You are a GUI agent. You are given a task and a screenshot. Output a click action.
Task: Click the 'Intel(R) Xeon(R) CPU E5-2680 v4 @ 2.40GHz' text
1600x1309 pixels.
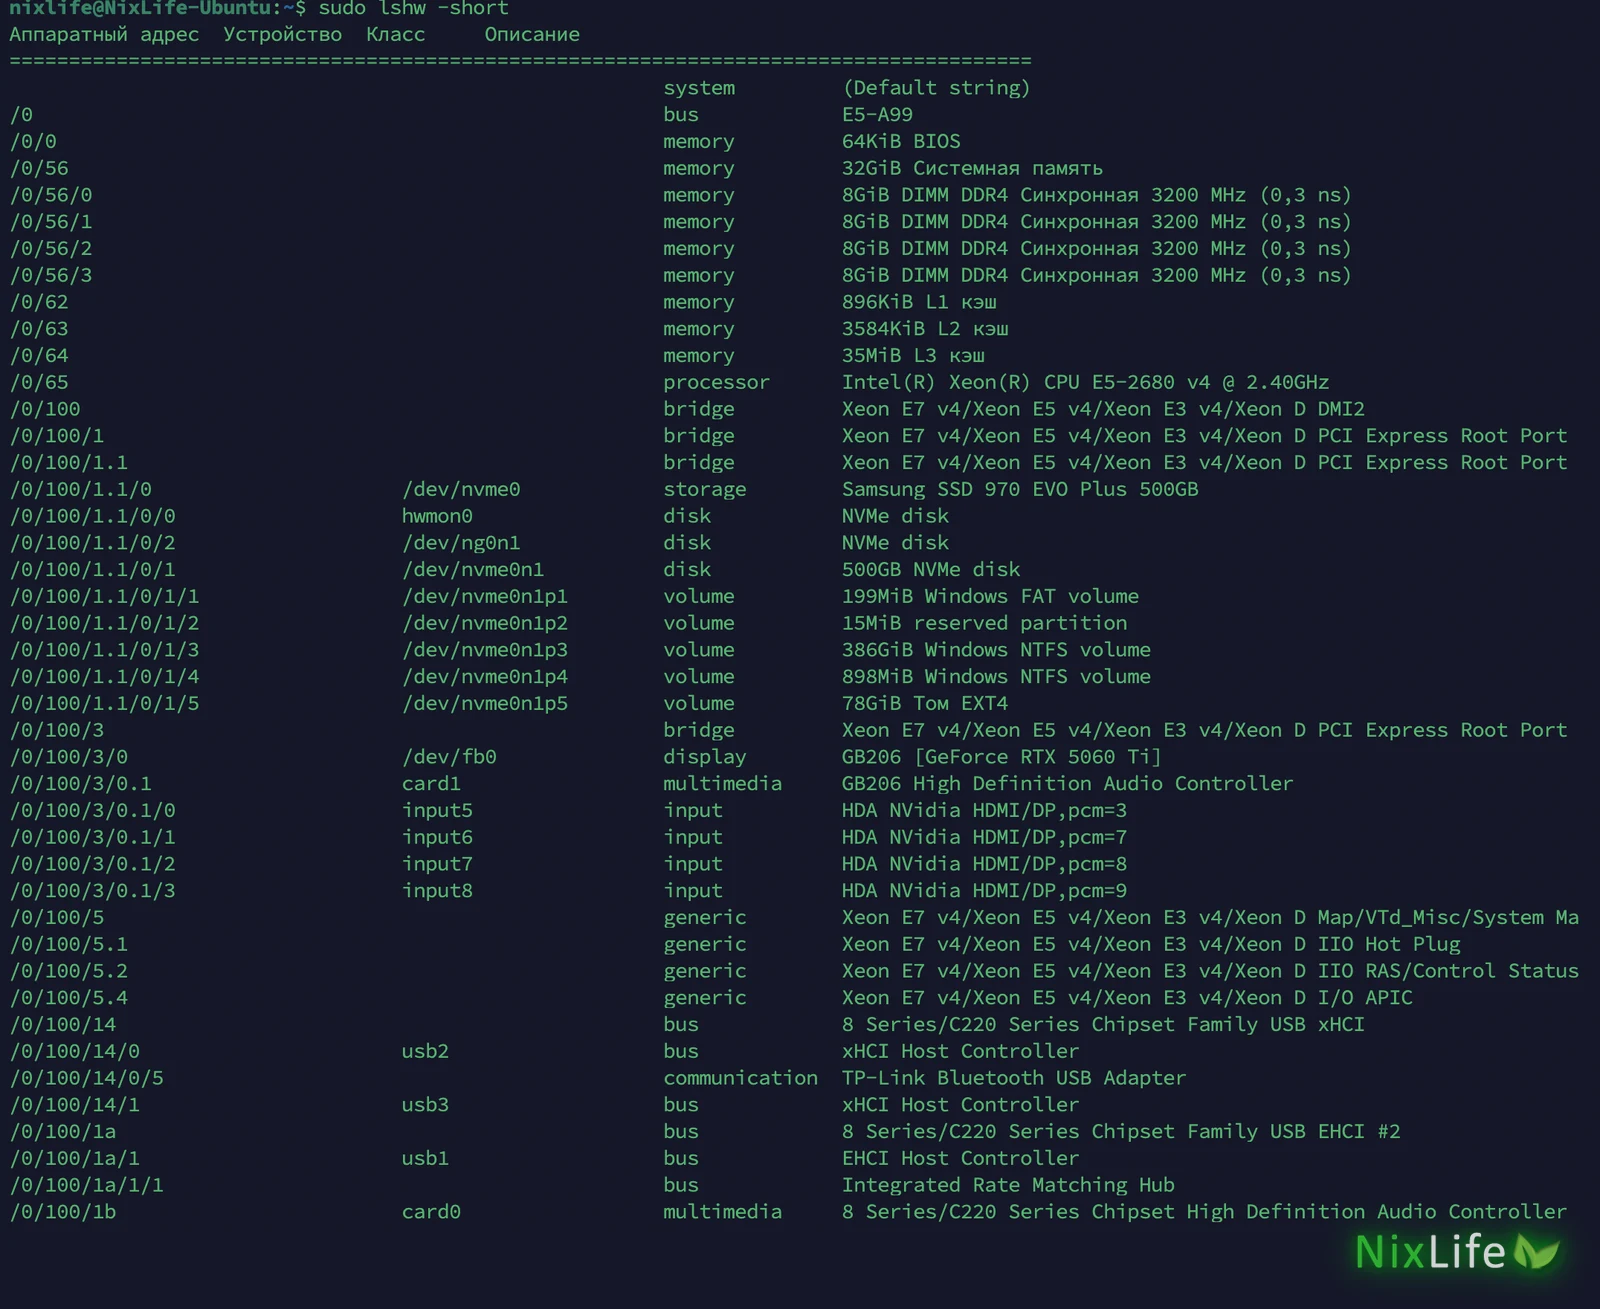[x=1085, y=382]
